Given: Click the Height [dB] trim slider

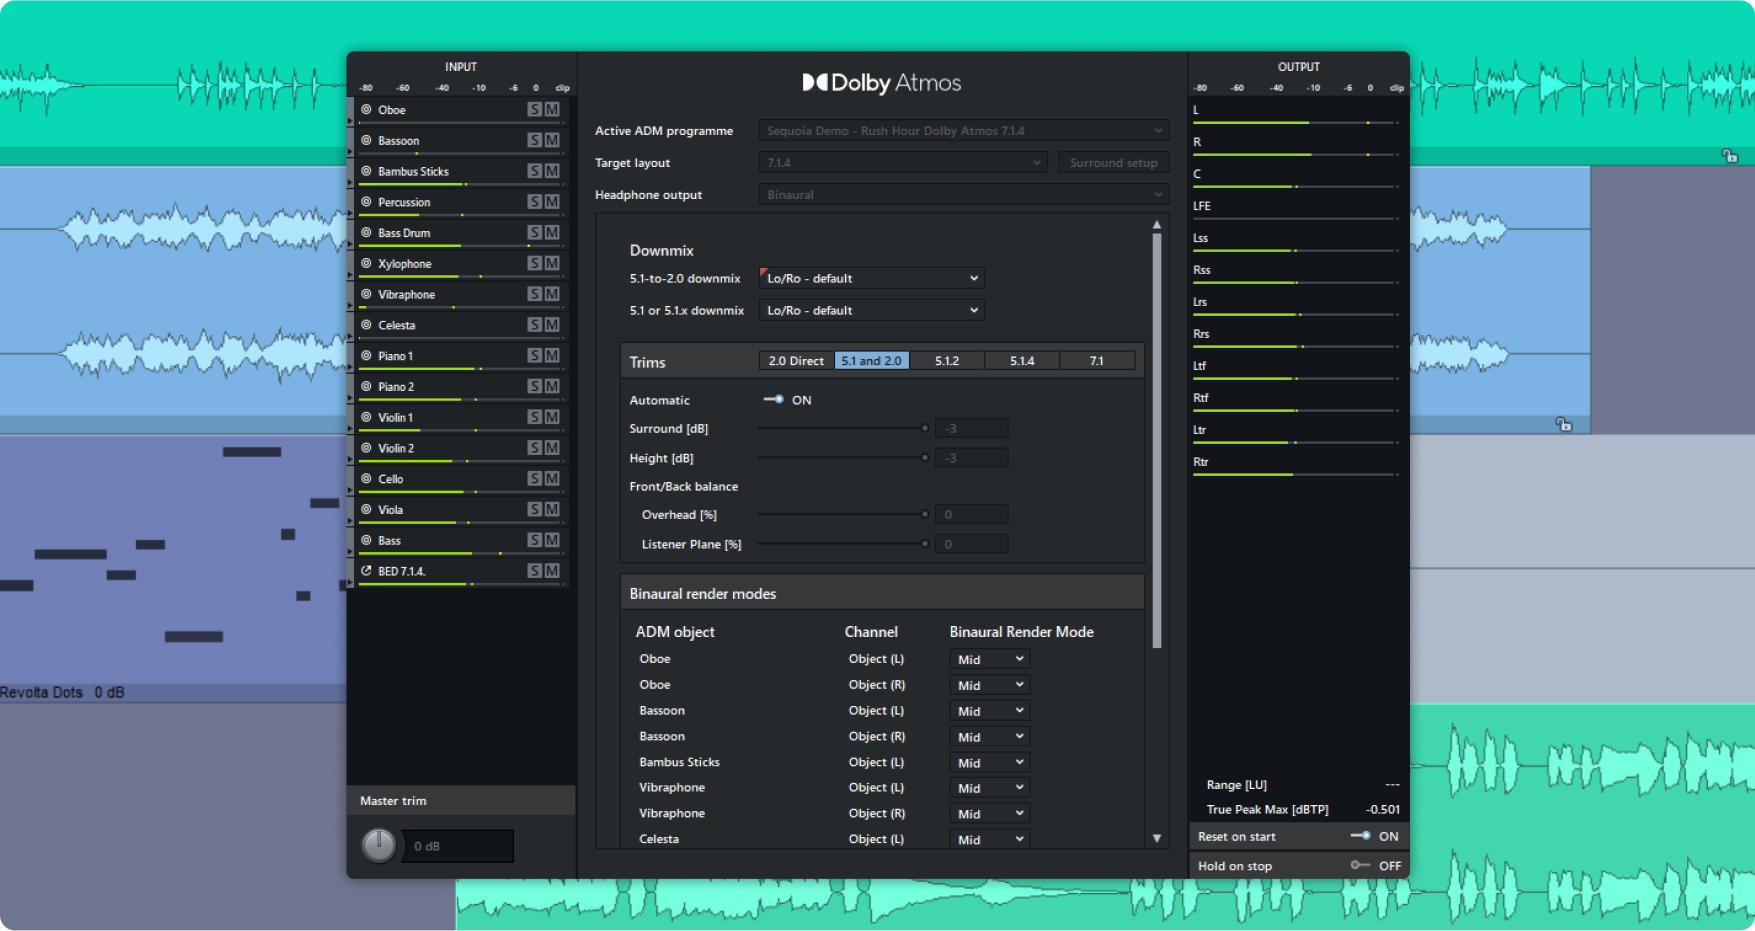Looking at the screenshot, I should tap(843, 457).
